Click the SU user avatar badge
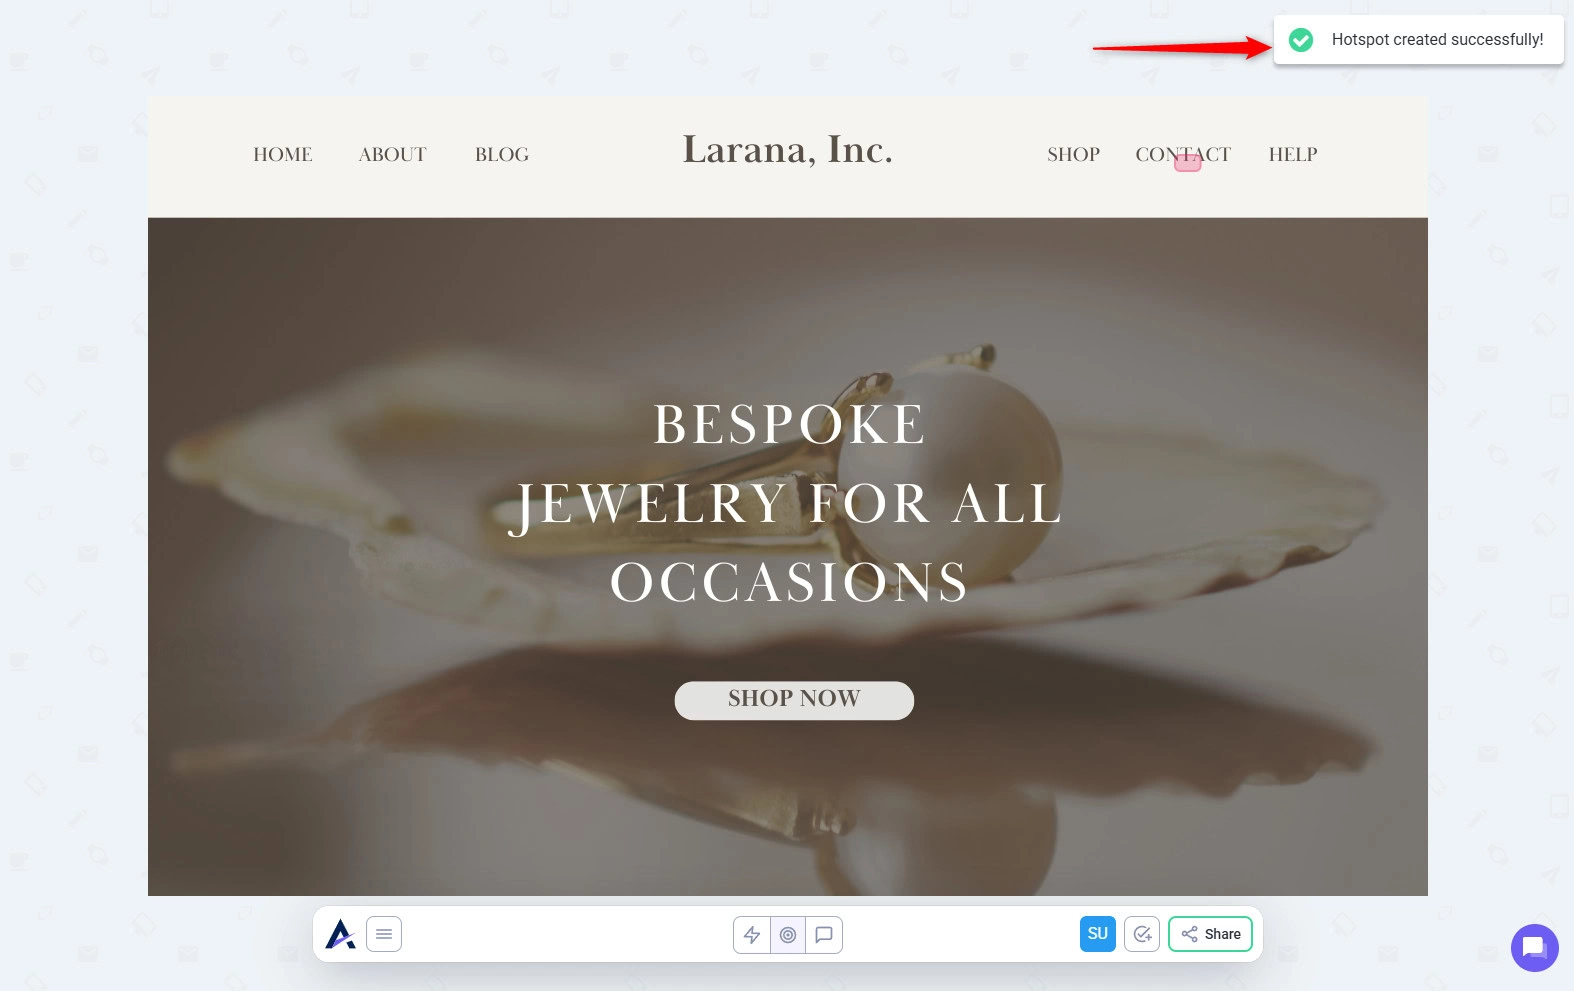Screen dimensions: 1574x991 1098,934
